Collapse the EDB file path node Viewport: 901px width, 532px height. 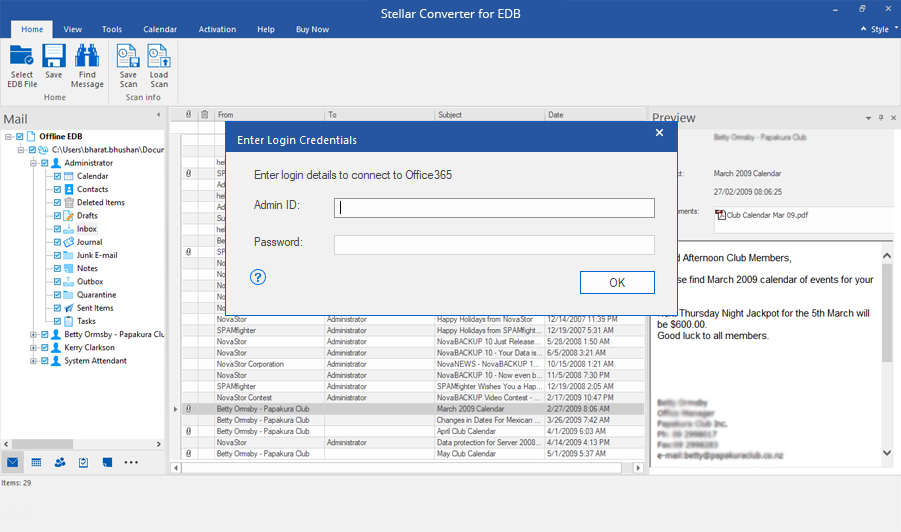(21, 149)
